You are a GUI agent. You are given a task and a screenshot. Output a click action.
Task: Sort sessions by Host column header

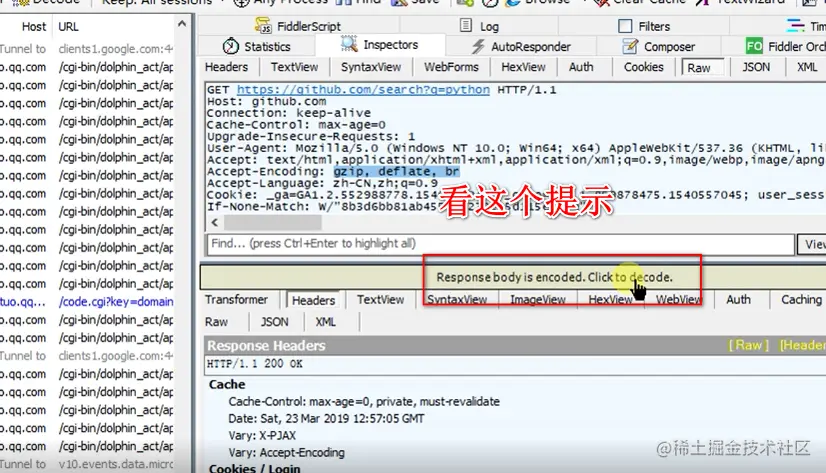coord(34,26)
